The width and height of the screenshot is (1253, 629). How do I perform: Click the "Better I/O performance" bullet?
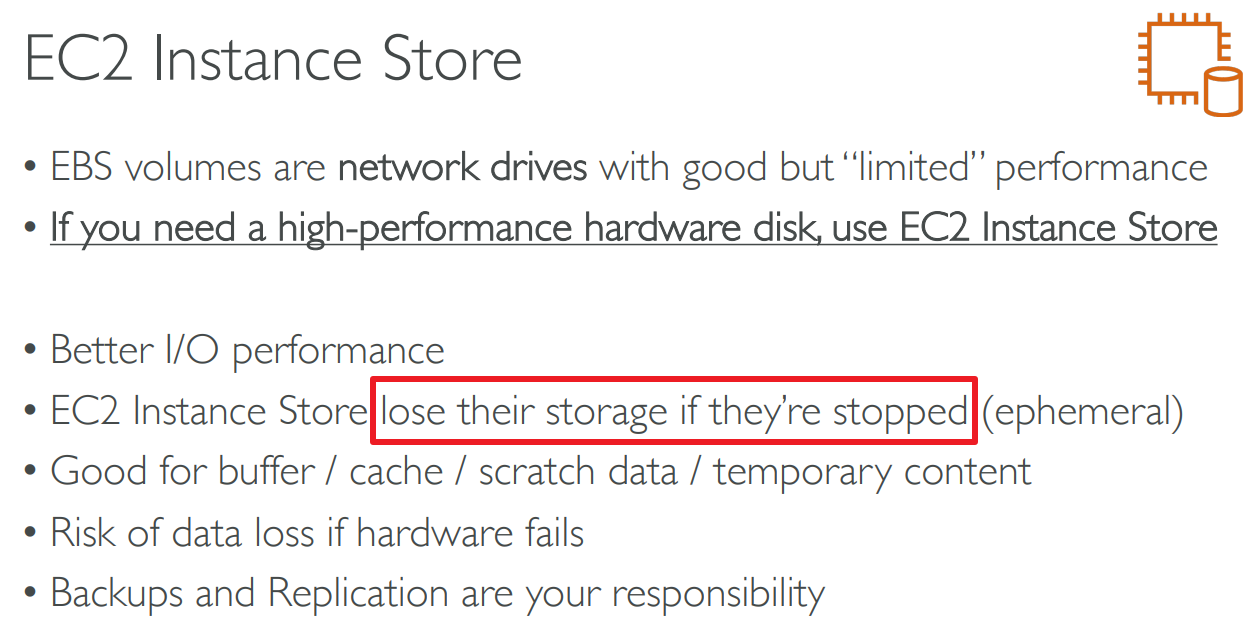(x=248, y=350)
